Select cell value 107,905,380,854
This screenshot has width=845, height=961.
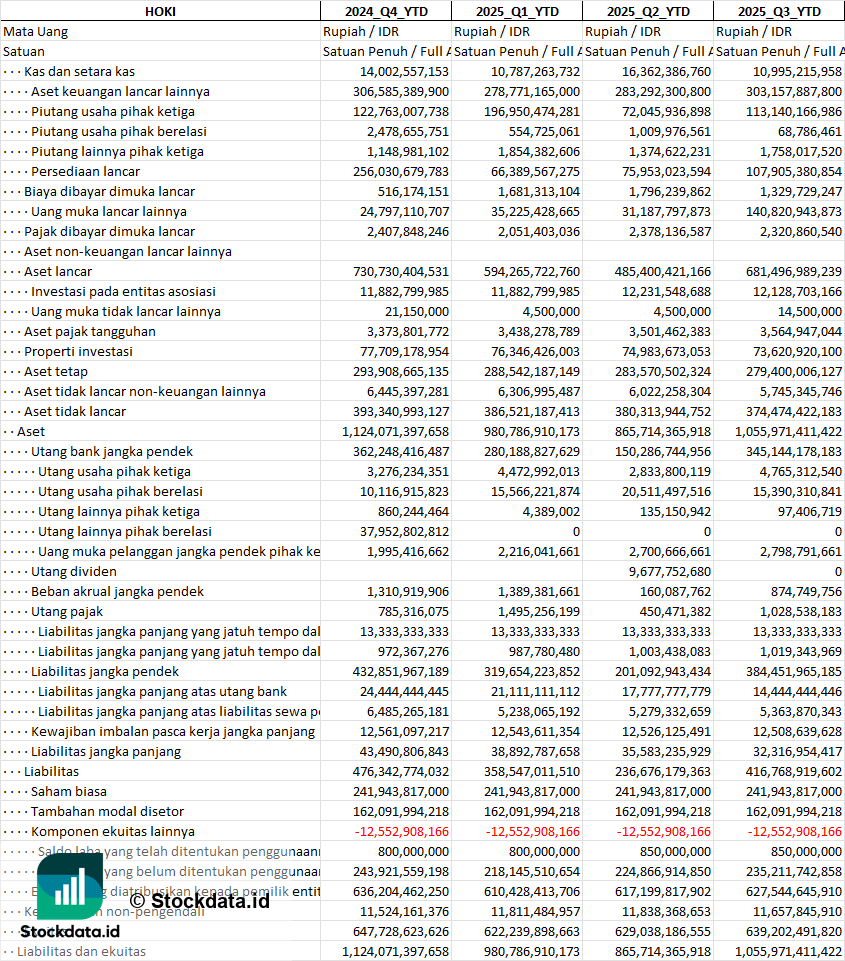click(794, 172)
